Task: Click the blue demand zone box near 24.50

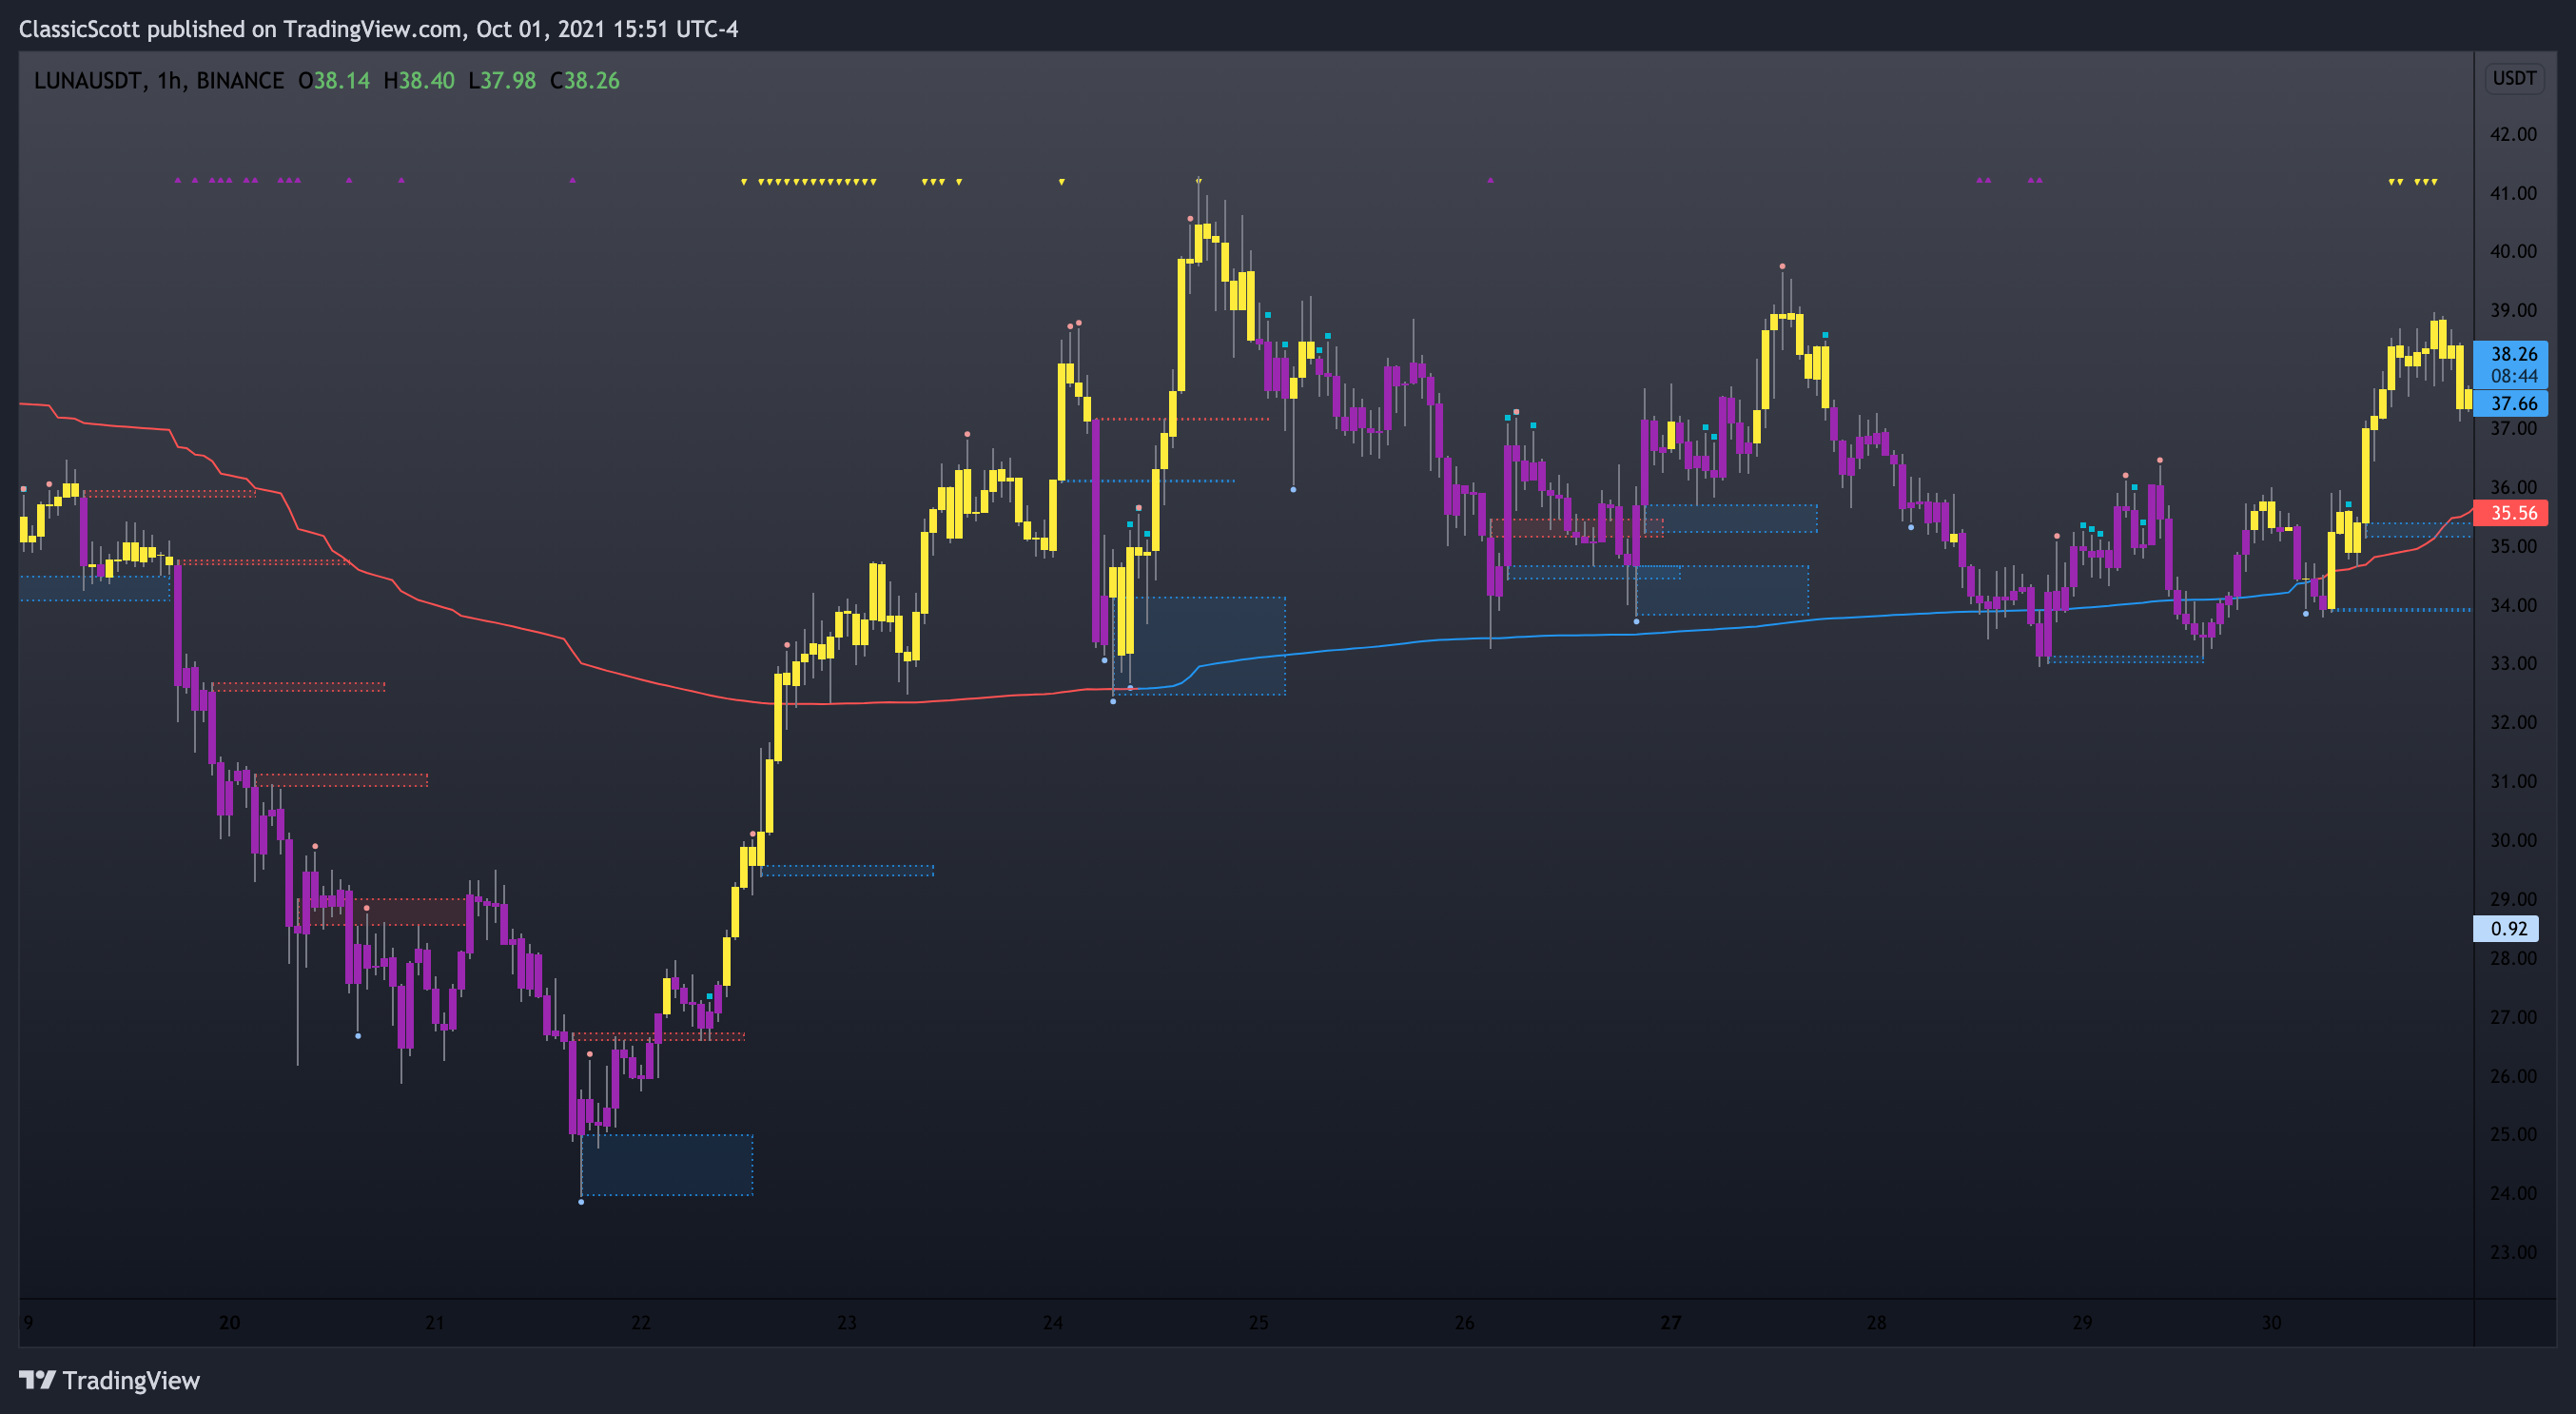Action: 667,1164
